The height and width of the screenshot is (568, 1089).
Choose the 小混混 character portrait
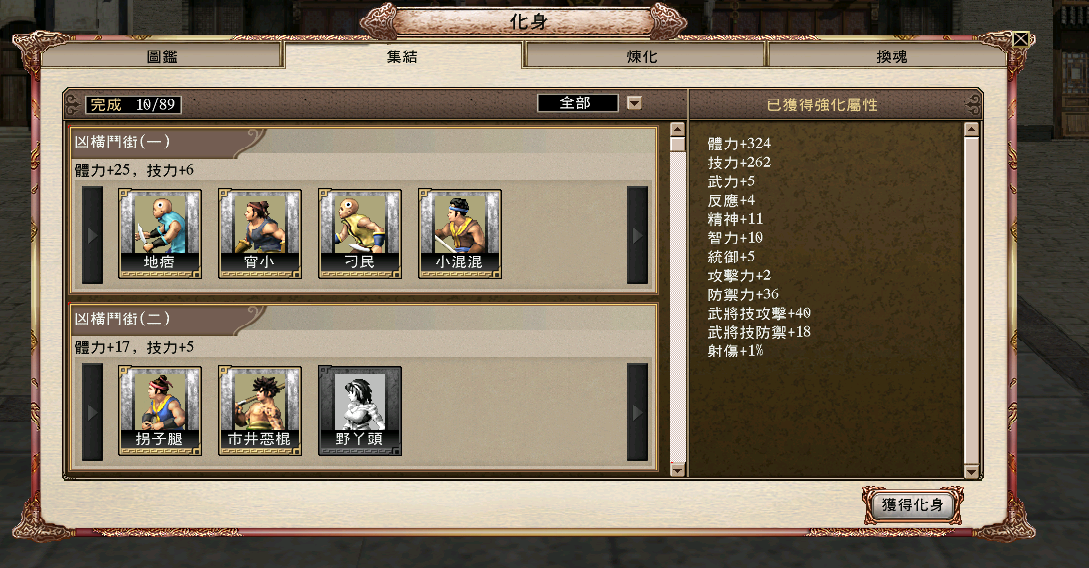(460, 234)
